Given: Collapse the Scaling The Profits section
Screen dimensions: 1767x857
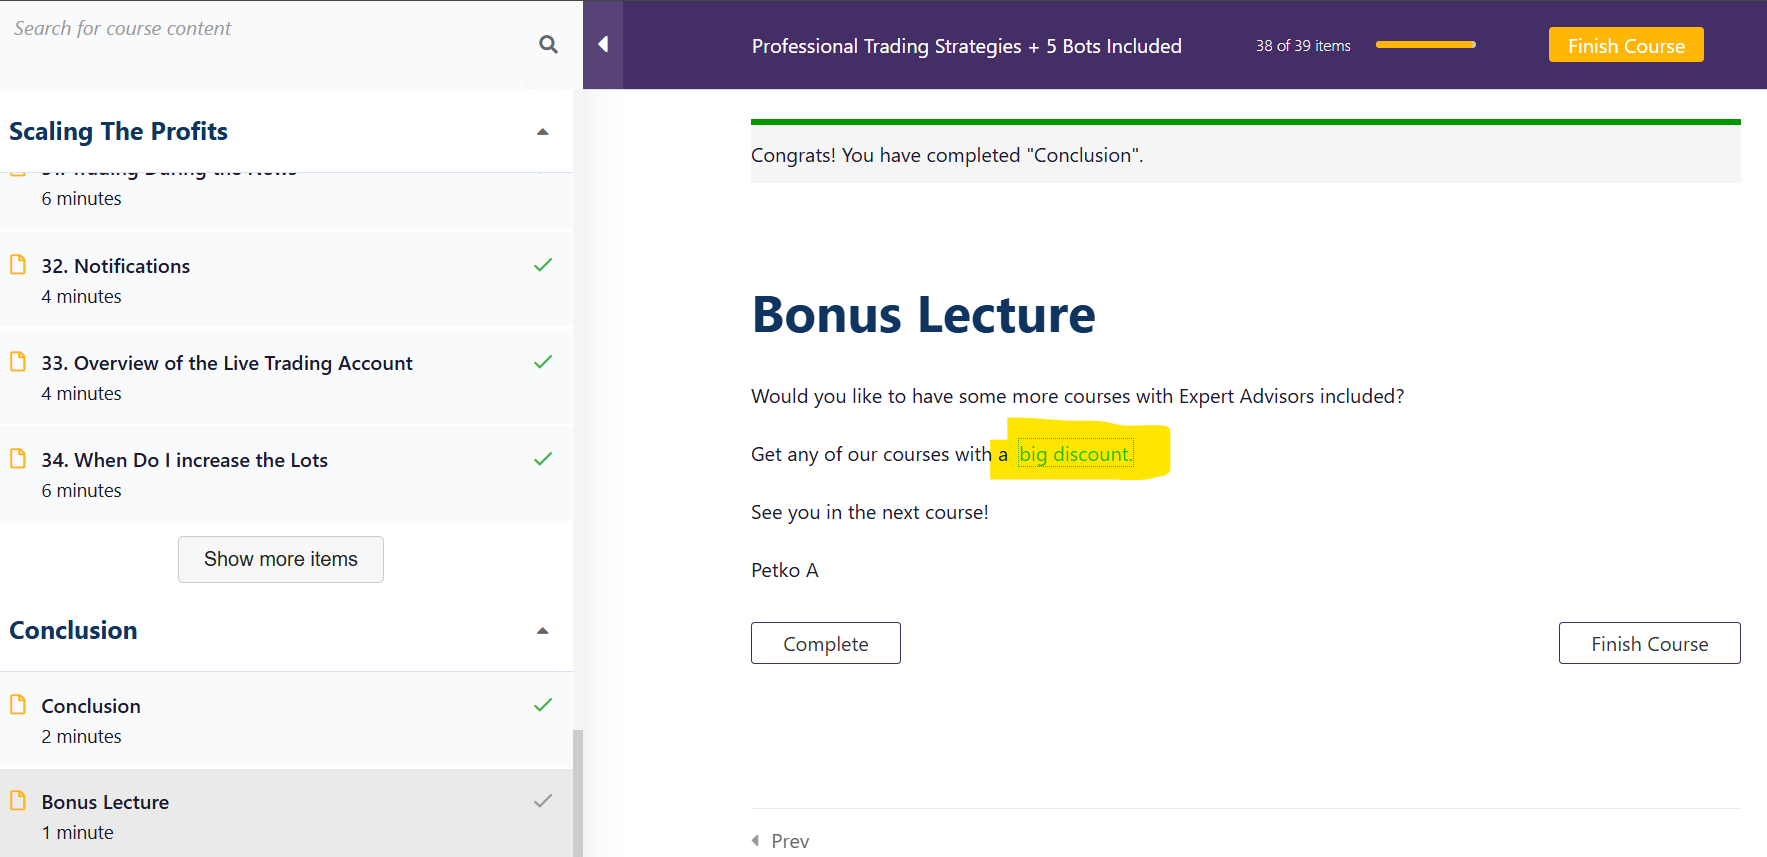Looking at the screenshot, I should click(543, 132).
